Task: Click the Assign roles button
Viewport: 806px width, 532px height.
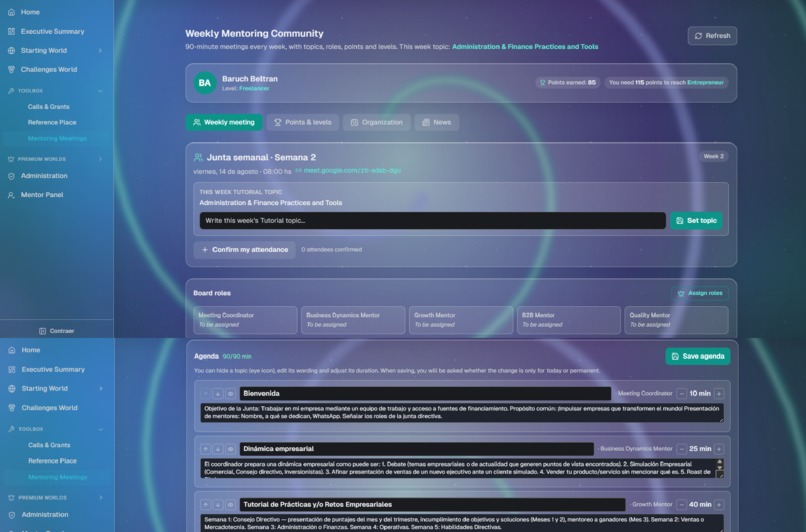Action: click(700, 293)
